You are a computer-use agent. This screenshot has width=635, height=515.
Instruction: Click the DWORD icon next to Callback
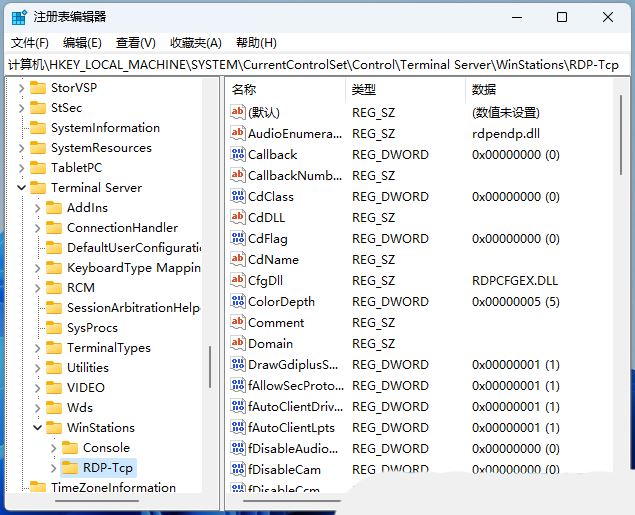(x=238, y=154)
